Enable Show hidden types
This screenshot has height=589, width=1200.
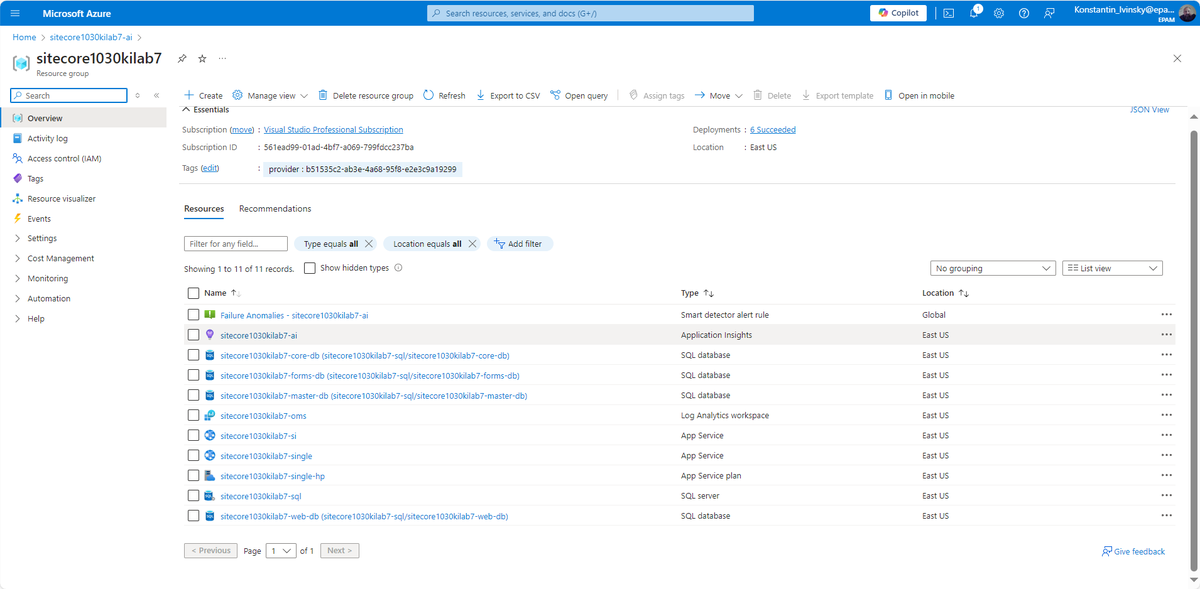[310, 267]
